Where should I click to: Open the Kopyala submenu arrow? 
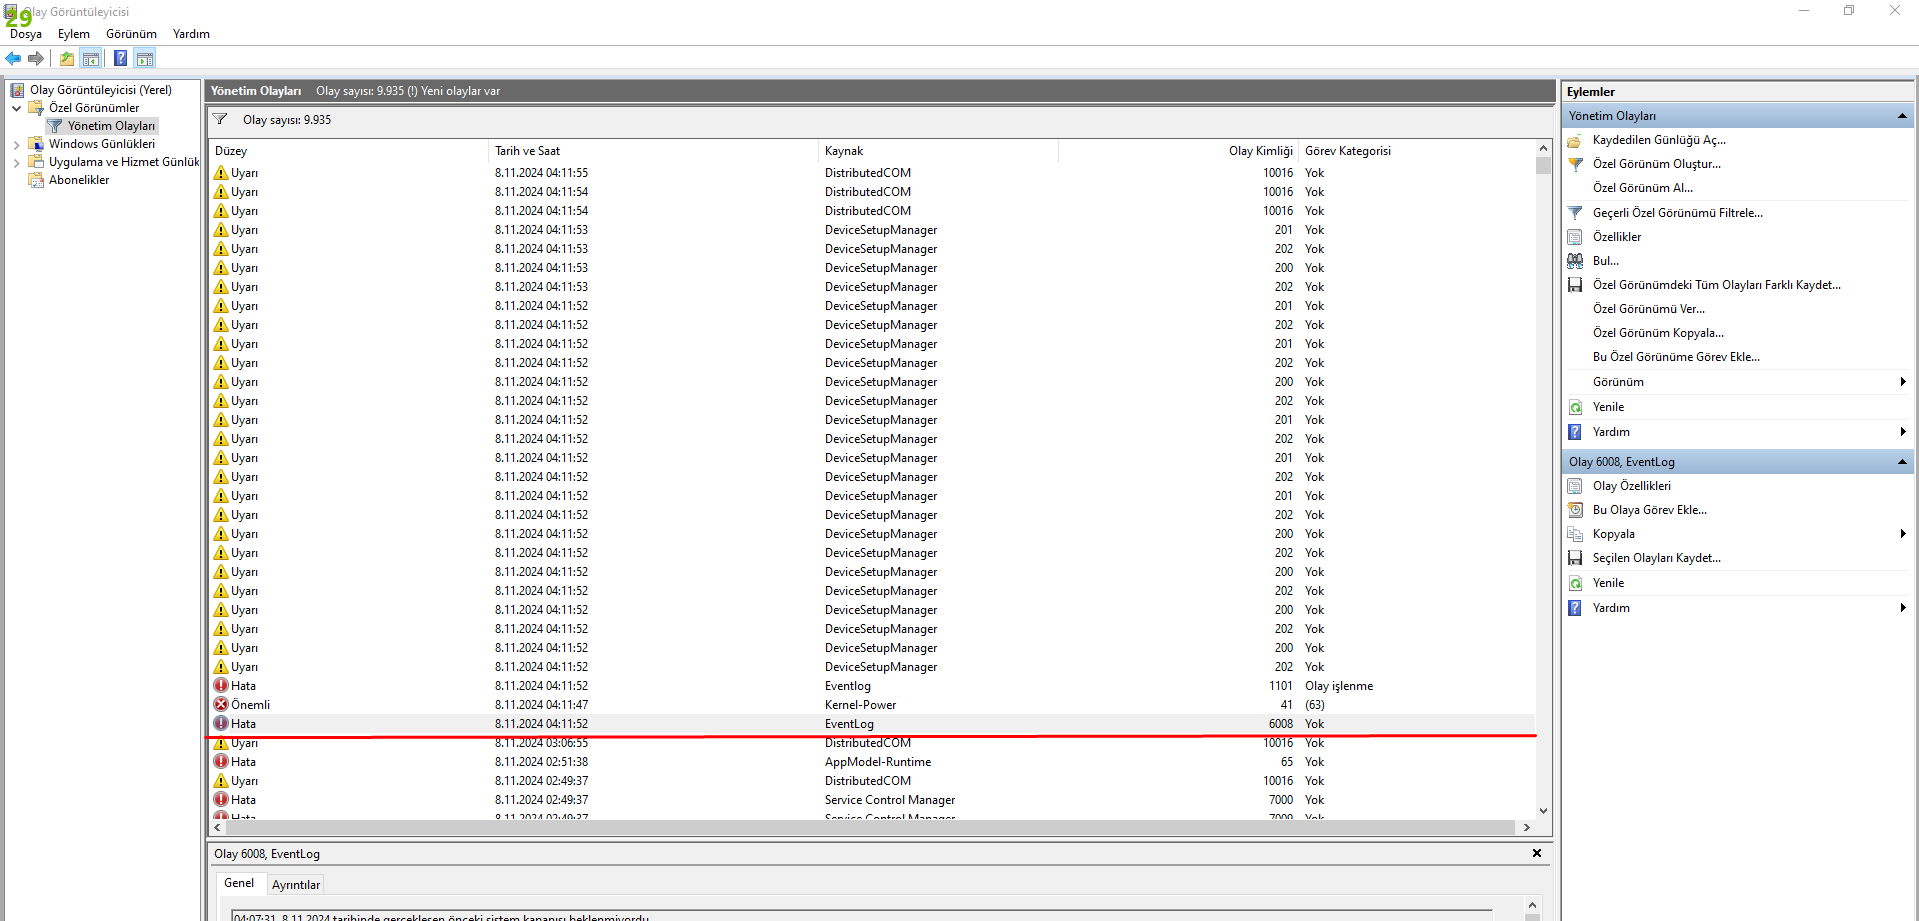click(x=1902, y=534)
